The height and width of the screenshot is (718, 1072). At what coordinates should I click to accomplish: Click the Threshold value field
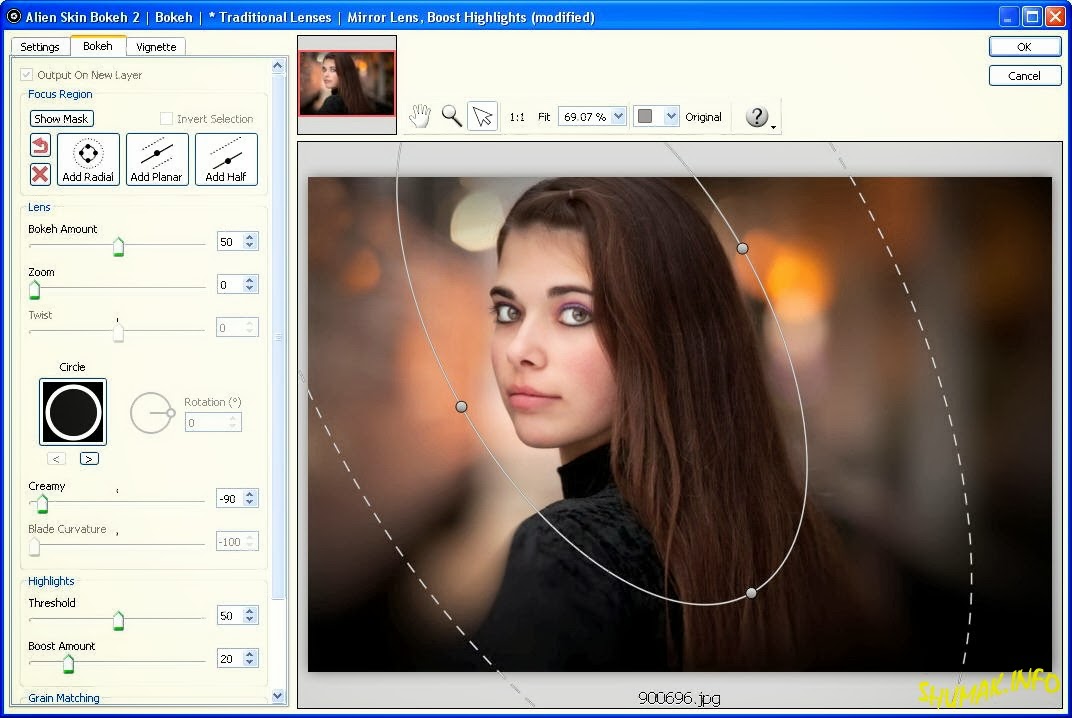point(230,615)
